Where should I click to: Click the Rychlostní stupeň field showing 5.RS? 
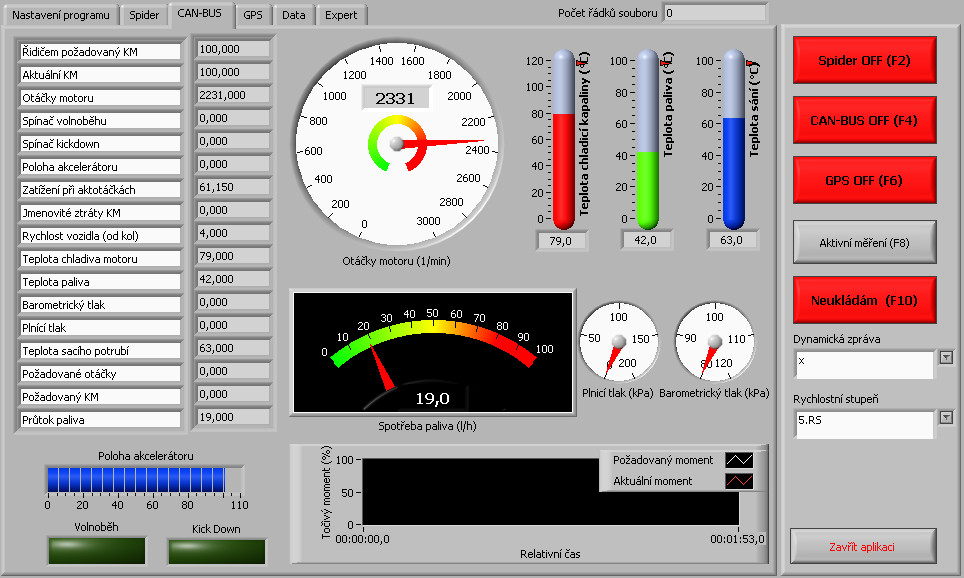[x=864, y=425]
